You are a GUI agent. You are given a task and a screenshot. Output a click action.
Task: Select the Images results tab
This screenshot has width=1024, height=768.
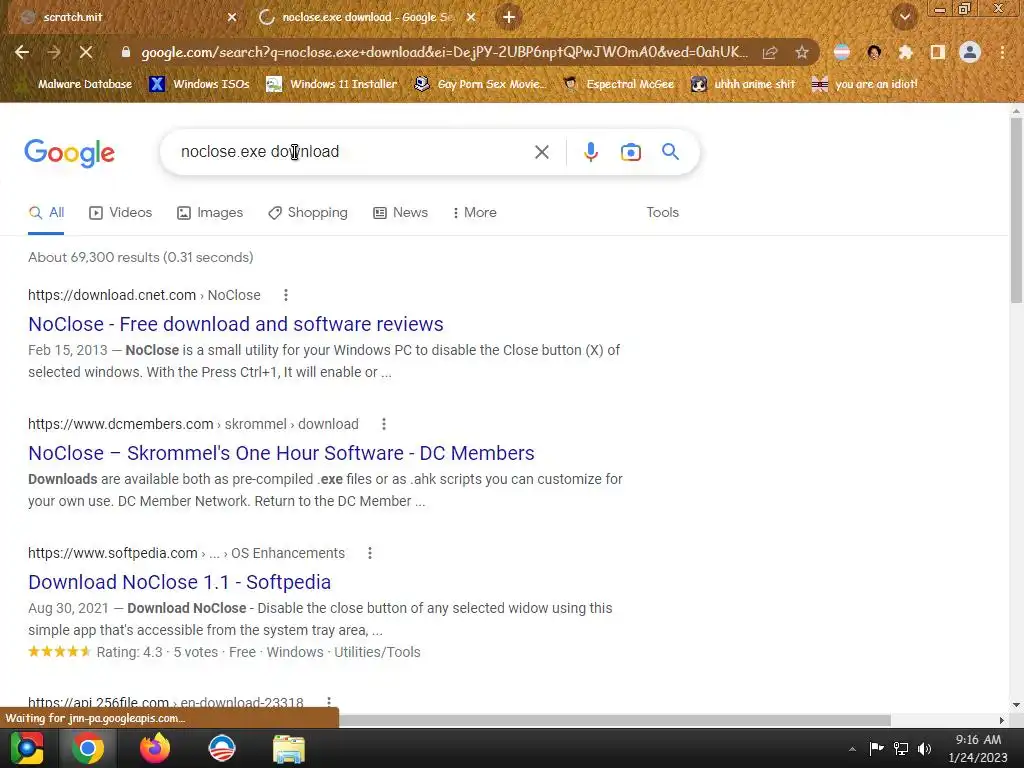[210, 213]
